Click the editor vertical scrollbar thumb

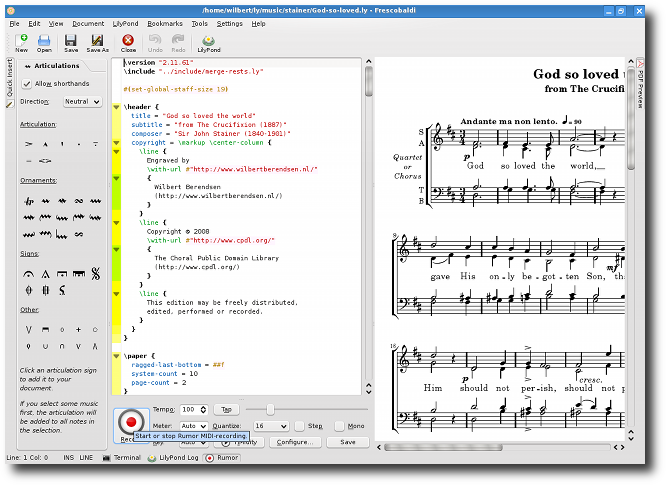368,82
